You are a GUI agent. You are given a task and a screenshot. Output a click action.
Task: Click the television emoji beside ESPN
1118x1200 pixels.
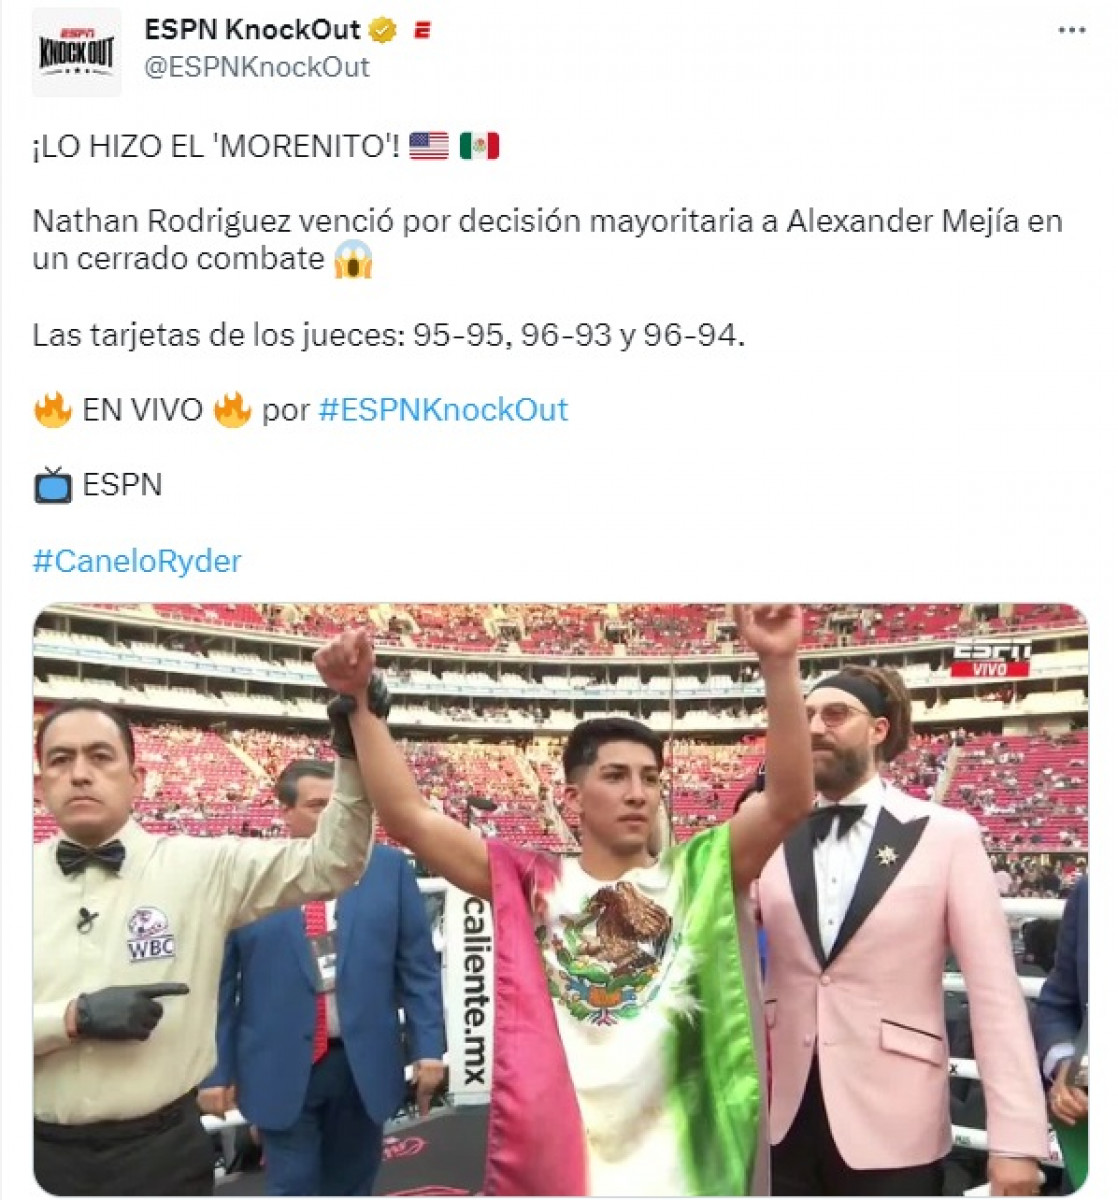[52, 485]
